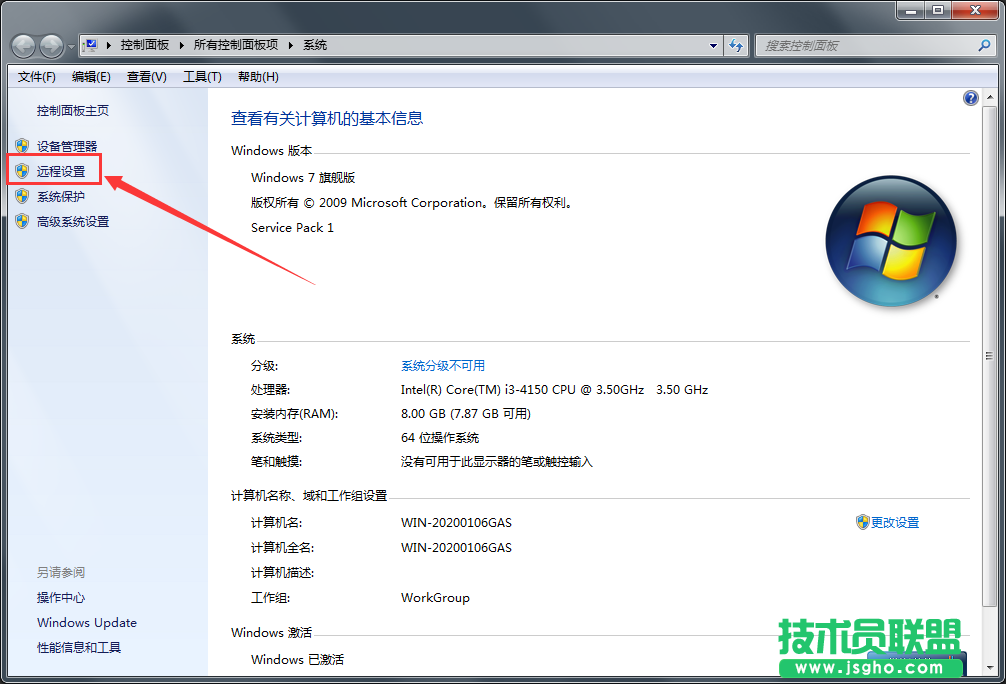Open 远程设置 (Remote settings) in sidebar
Image resolution: width=1006 pixels, height=684 pixels.
click(60, 170)
